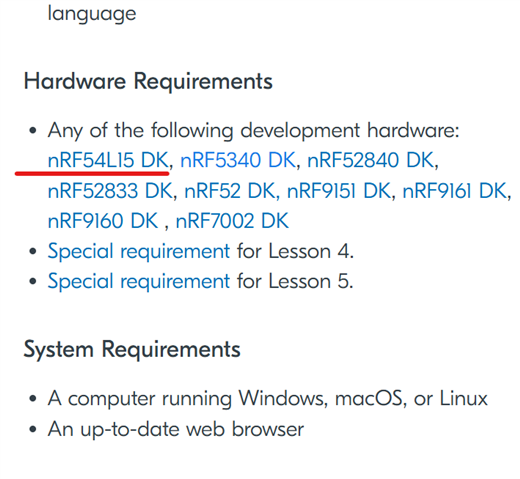Click the word 'language' at the top

92,14
